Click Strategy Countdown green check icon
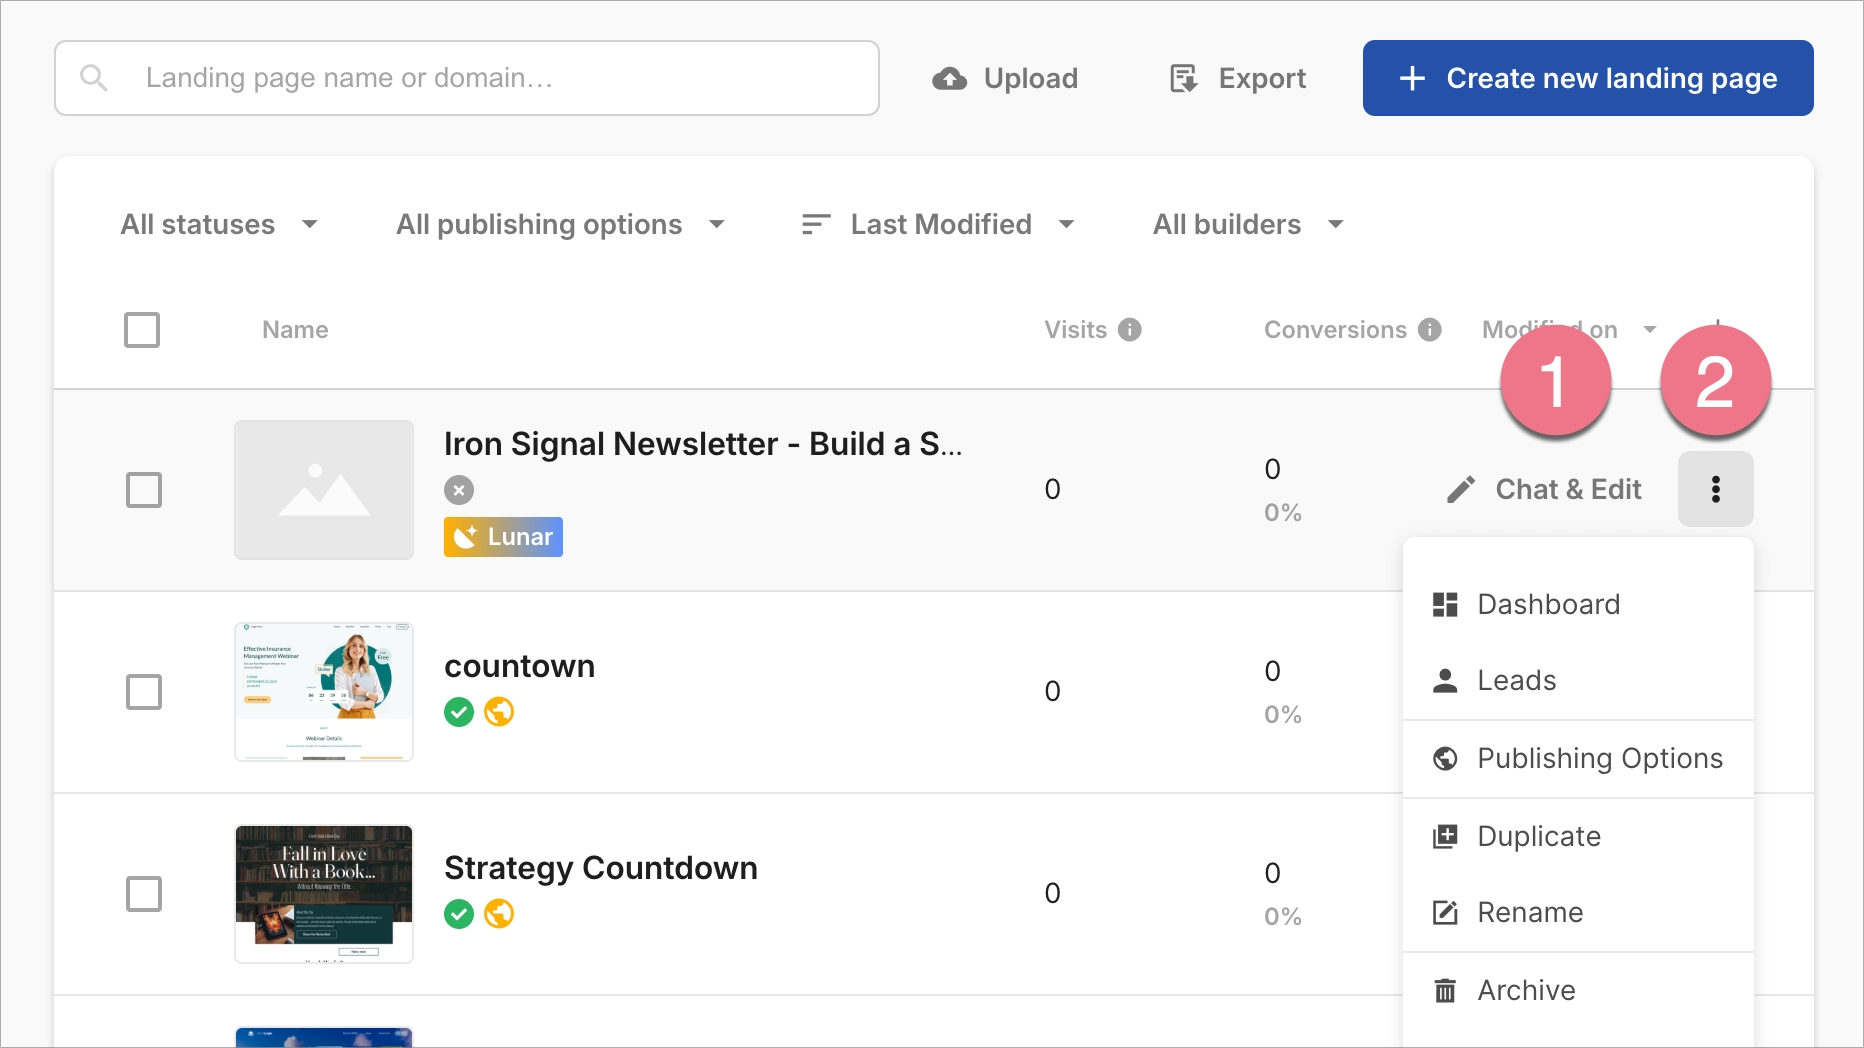The width and height of the screenshot is (1864, 1048). (x=459, y=914)
